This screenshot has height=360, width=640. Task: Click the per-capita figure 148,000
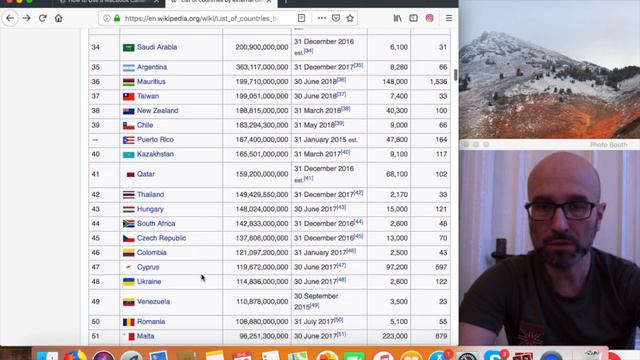click(x=395, y=82)
